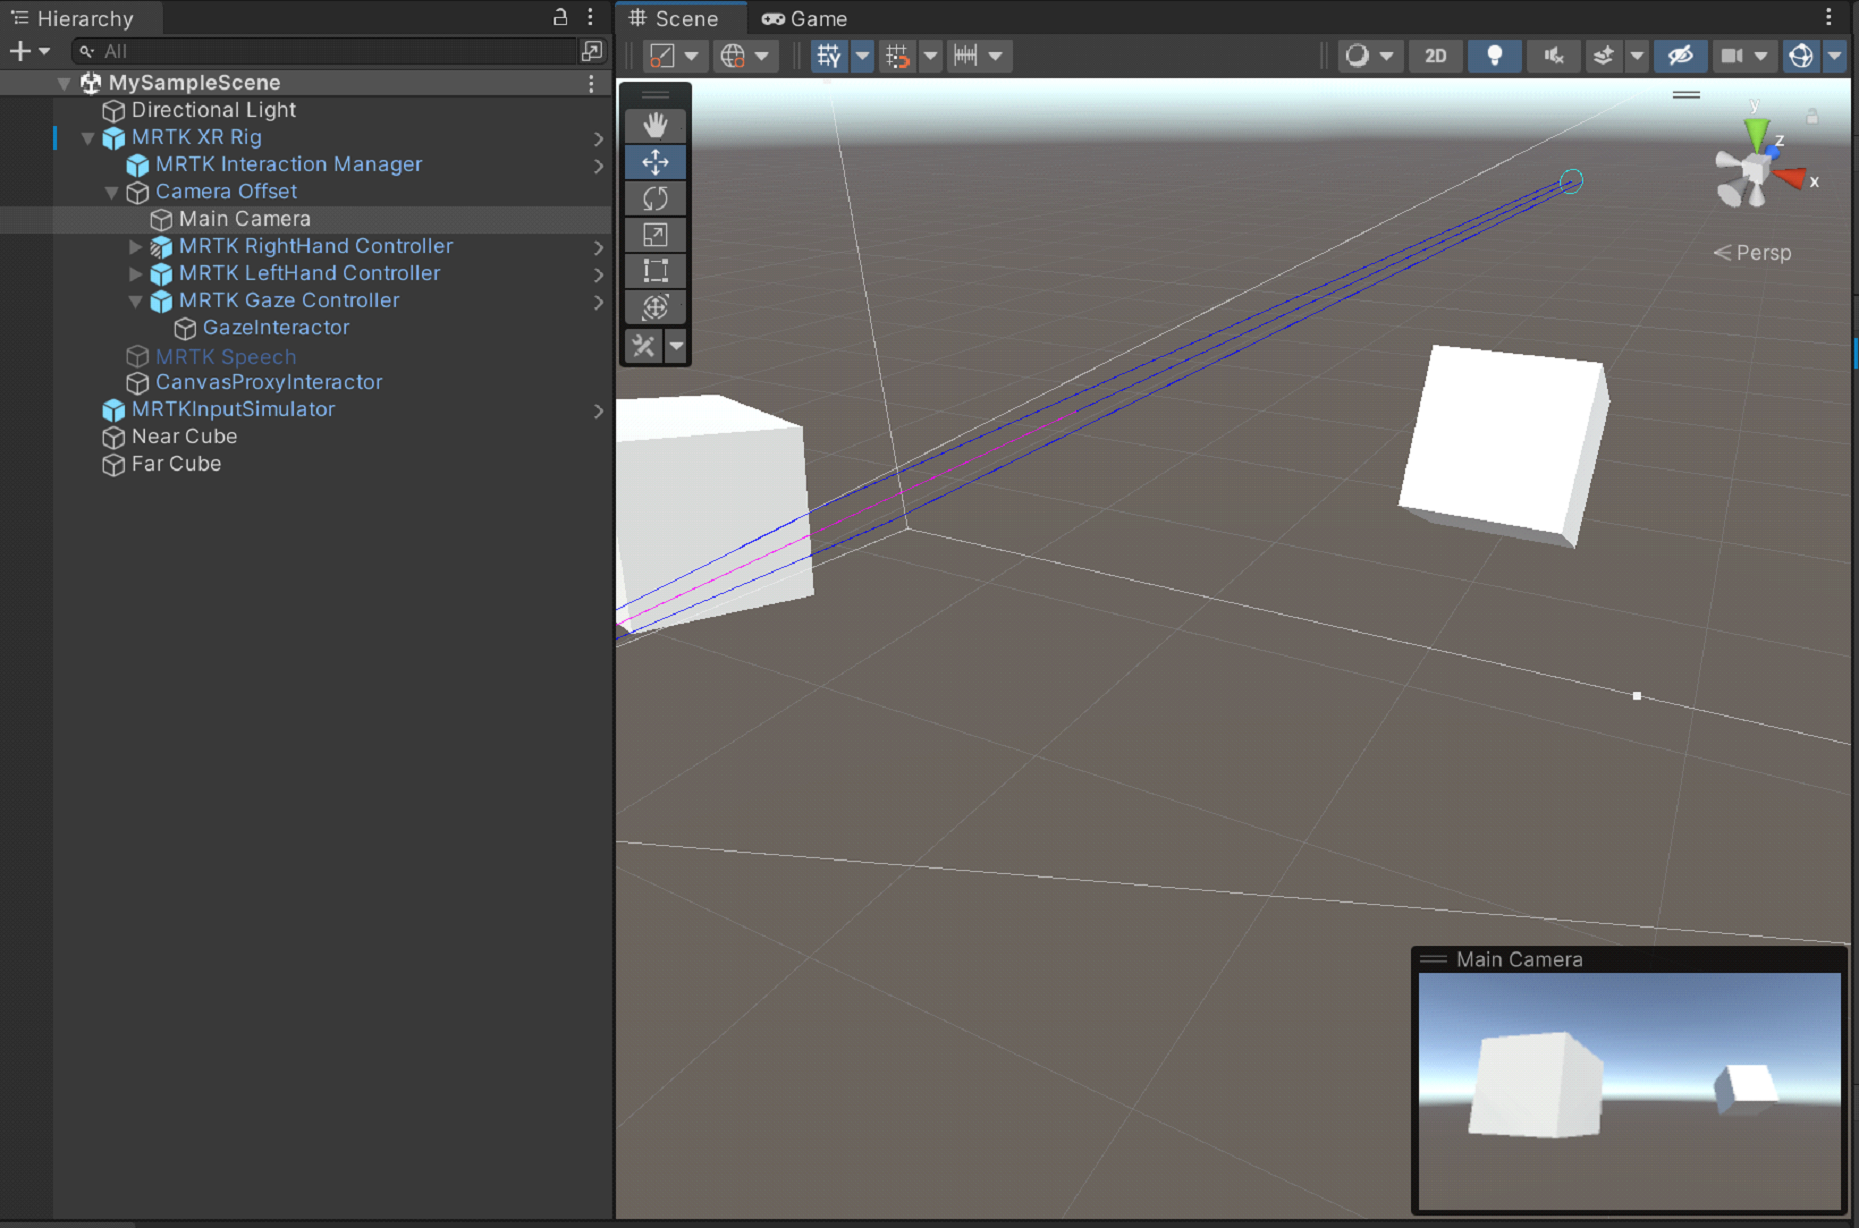
Task: Click the gizmos visibility eye toggle
Action: pyautogui.click(x=1680, y=56)
